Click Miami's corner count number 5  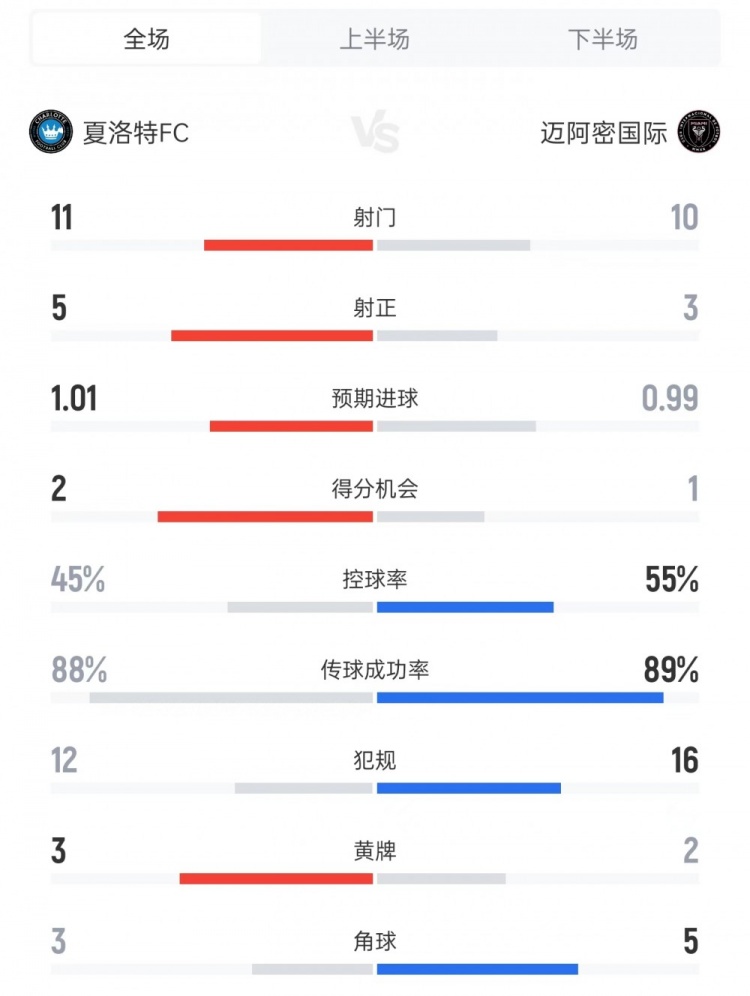(x=691, y=940)
